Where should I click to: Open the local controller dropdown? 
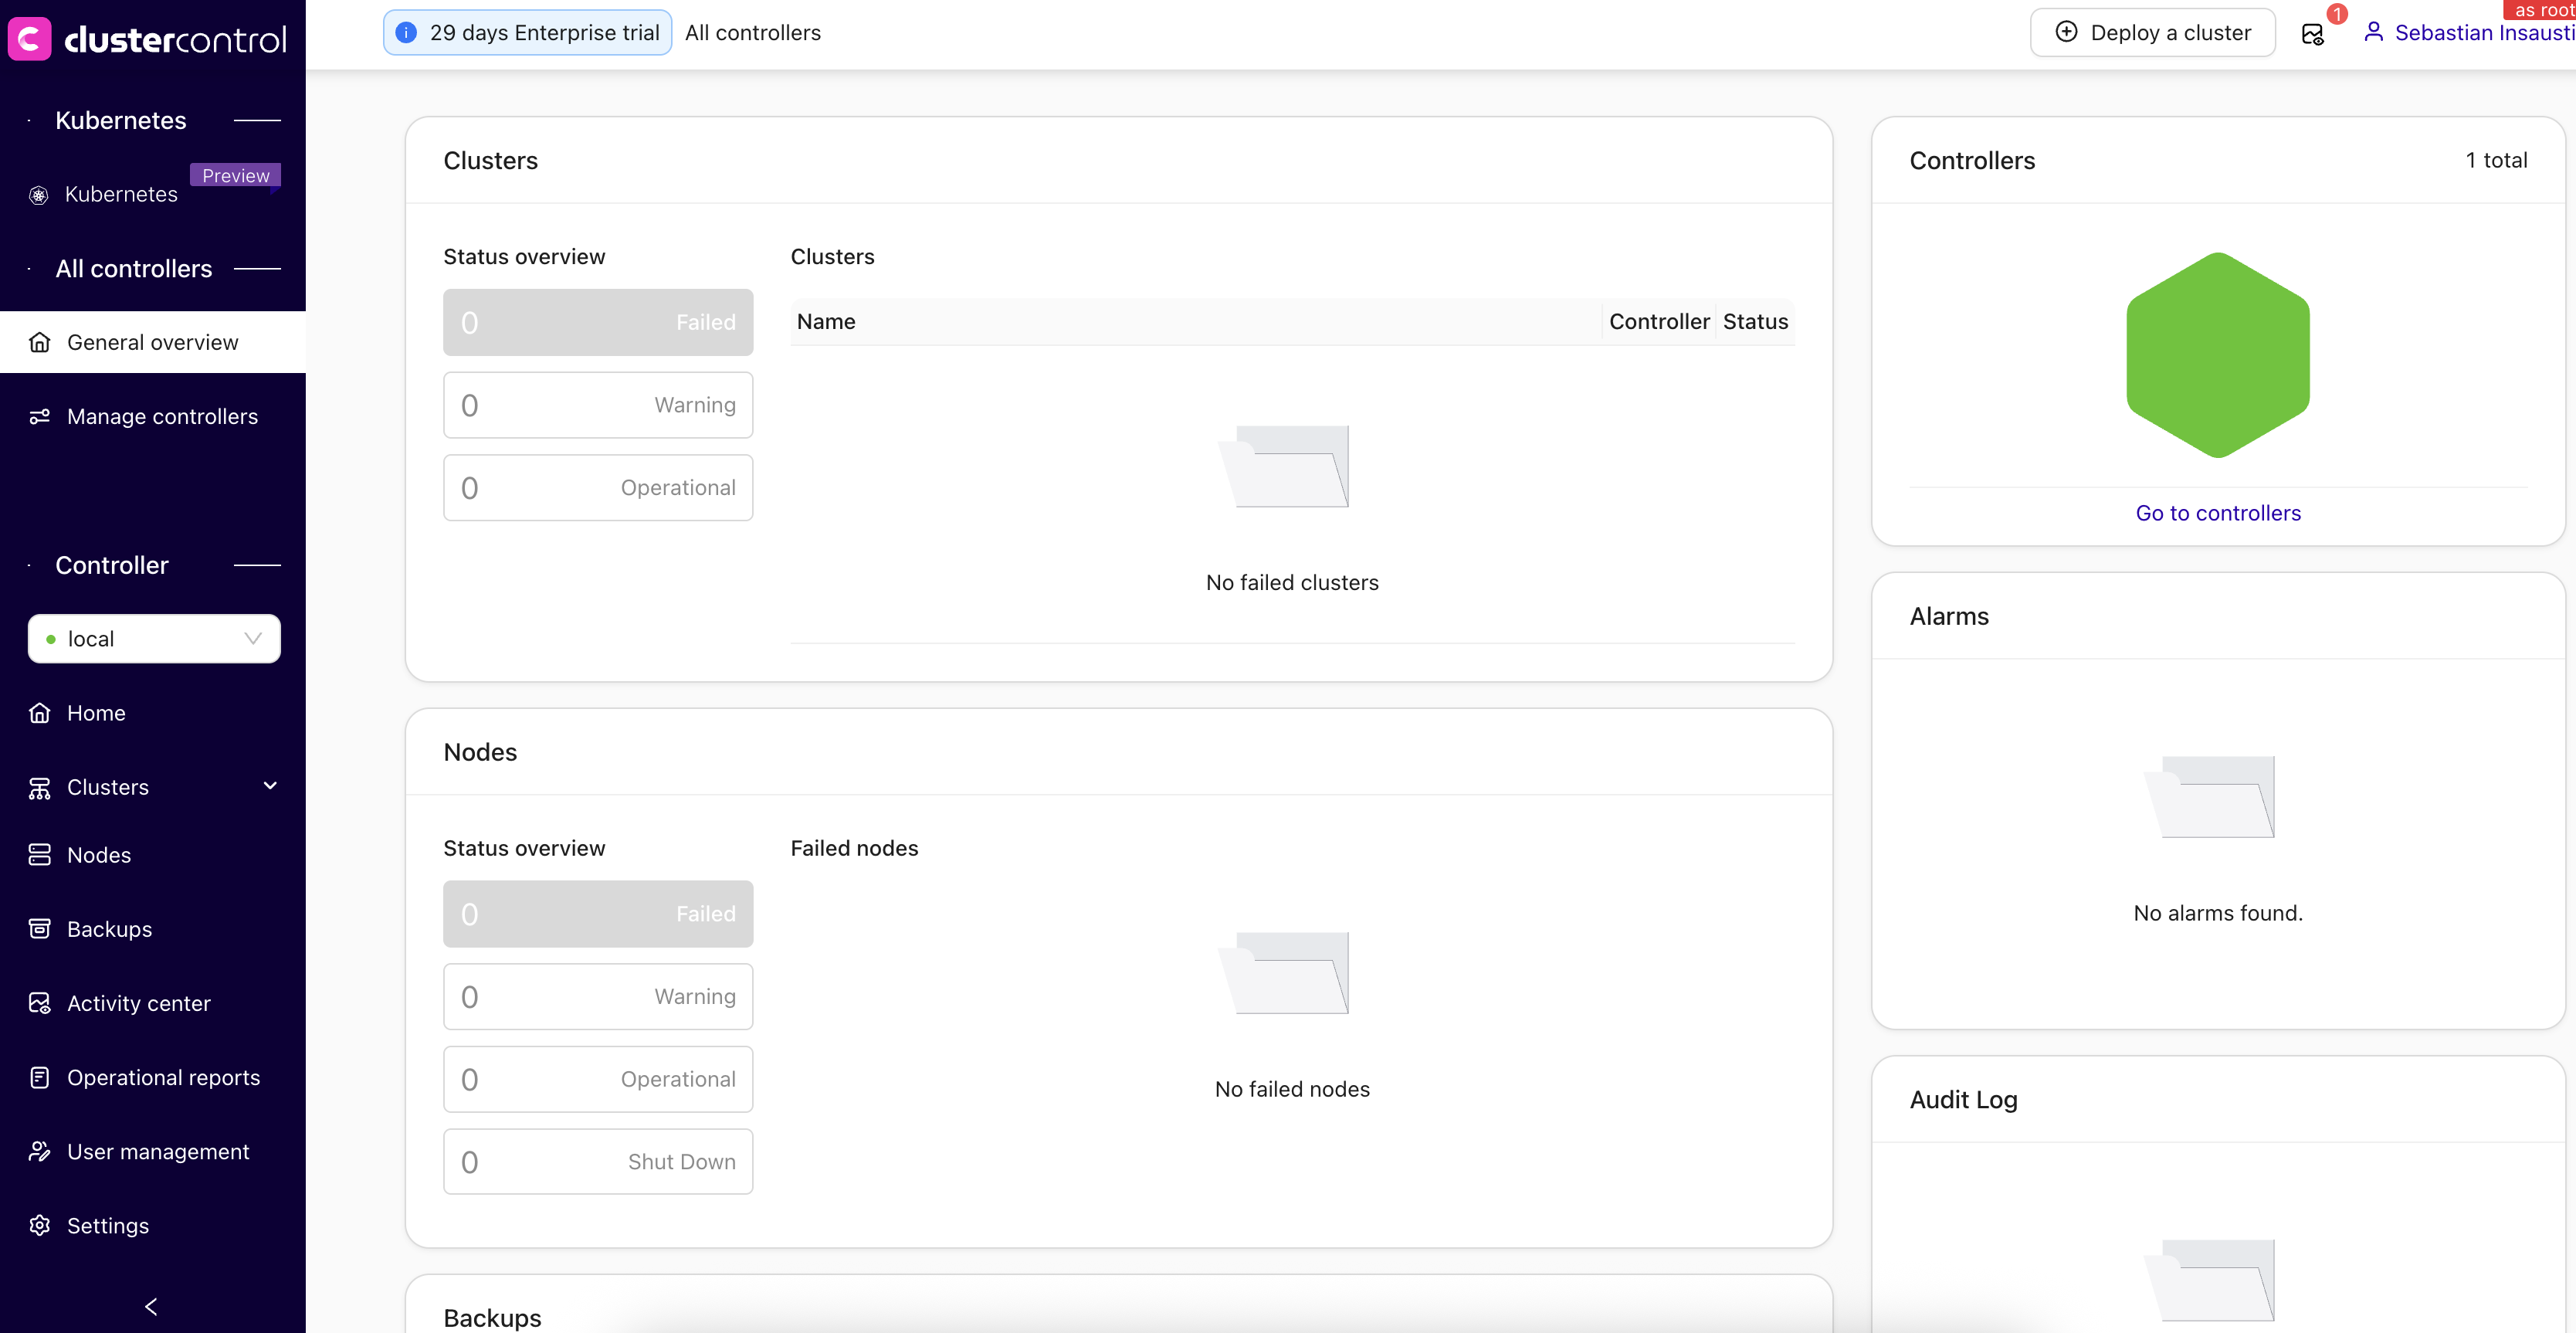pos(154,638)
